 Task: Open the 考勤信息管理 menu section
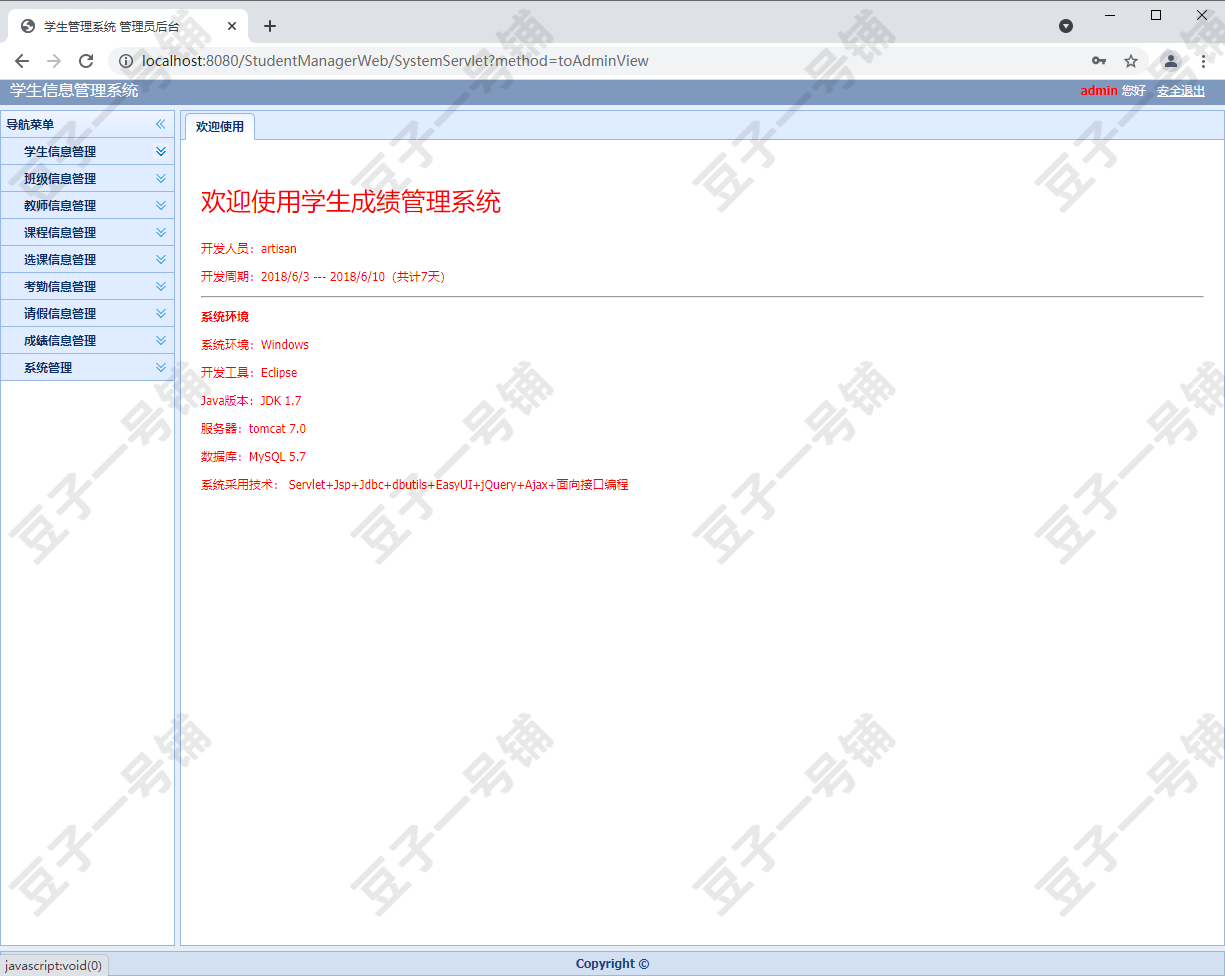point(87,286)
